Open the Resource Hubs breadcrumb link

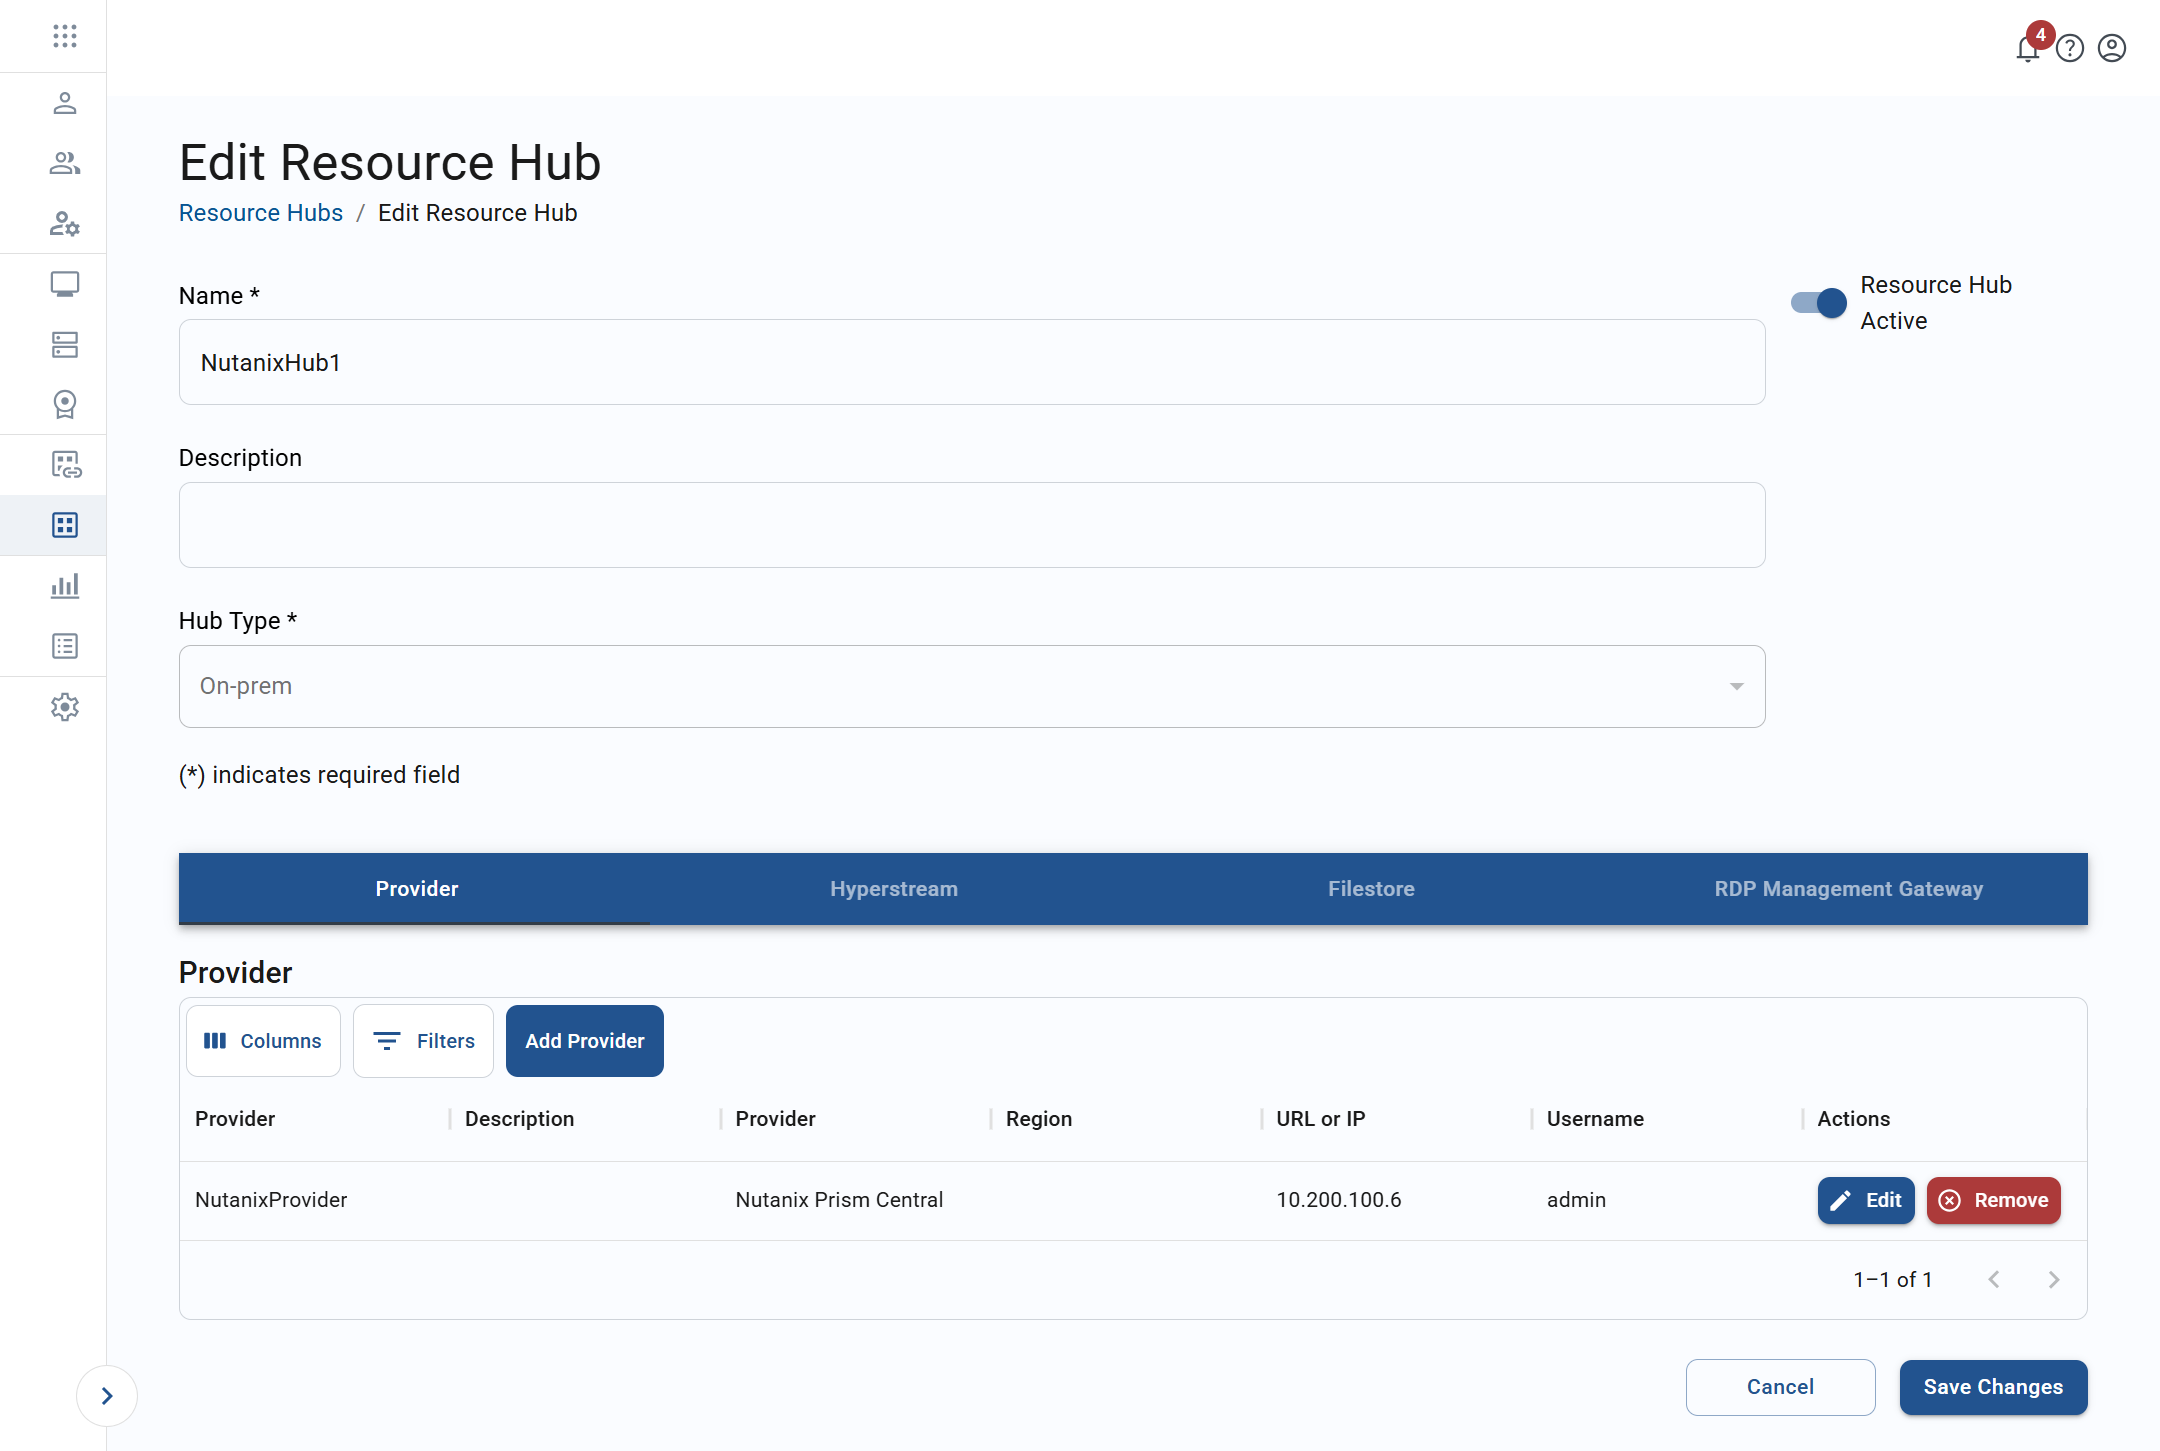260,212
